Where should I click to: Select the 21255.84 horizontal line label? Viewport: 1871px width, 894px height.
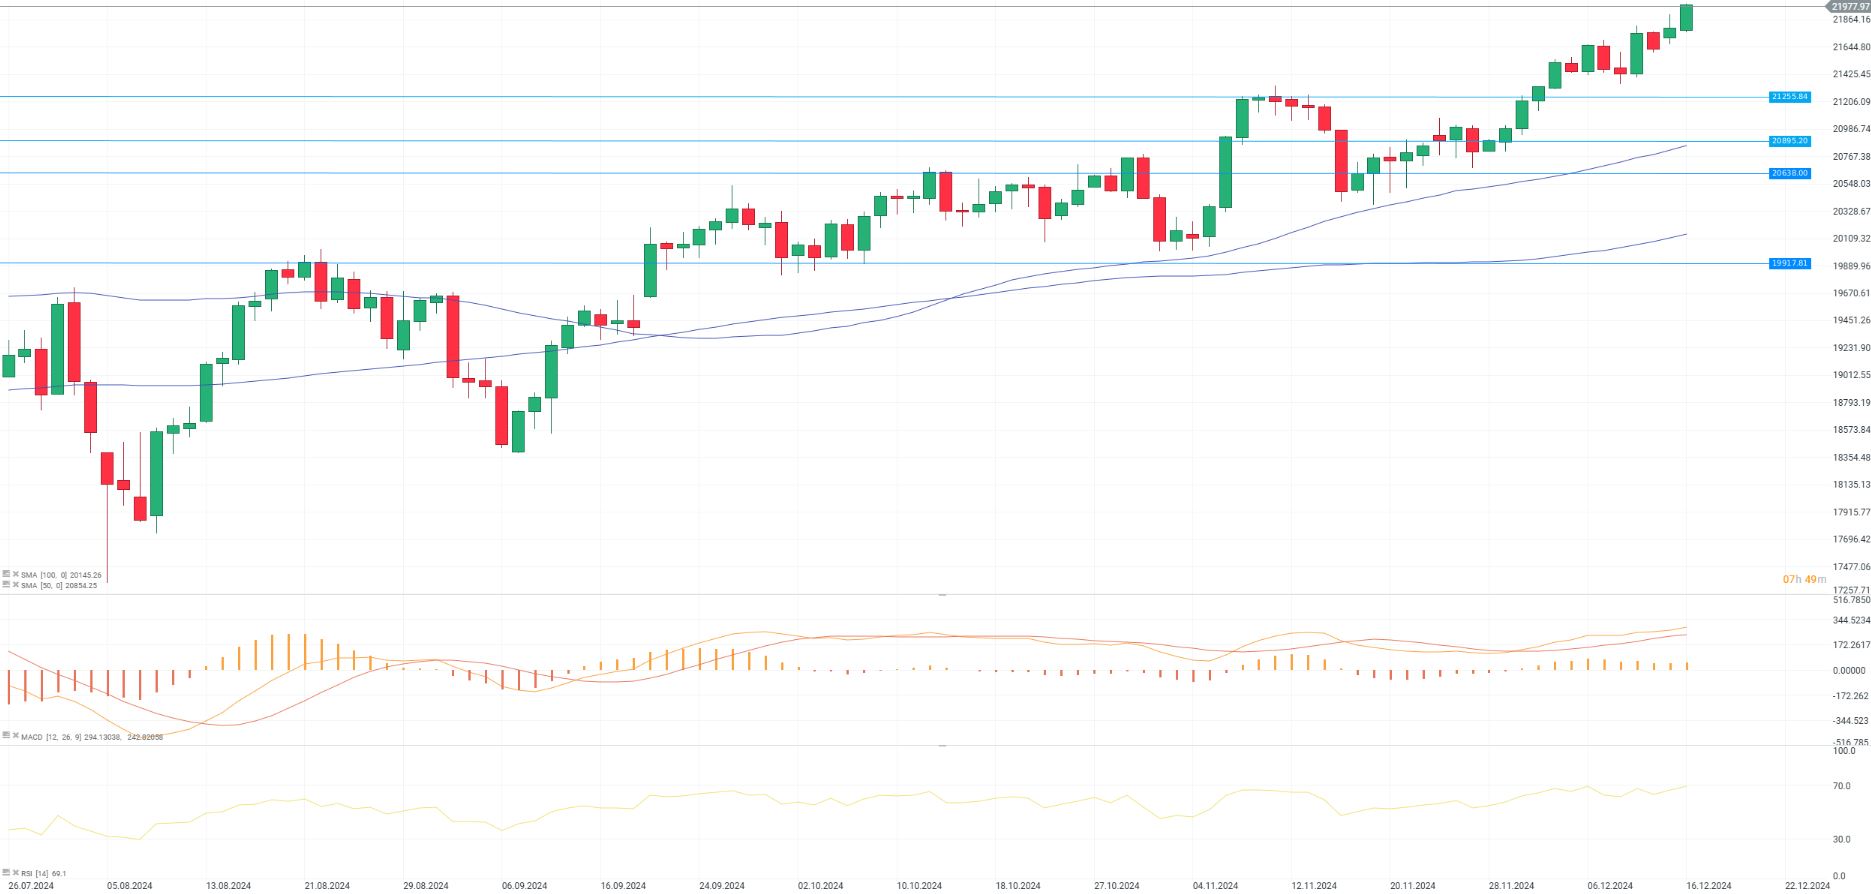1789,97
